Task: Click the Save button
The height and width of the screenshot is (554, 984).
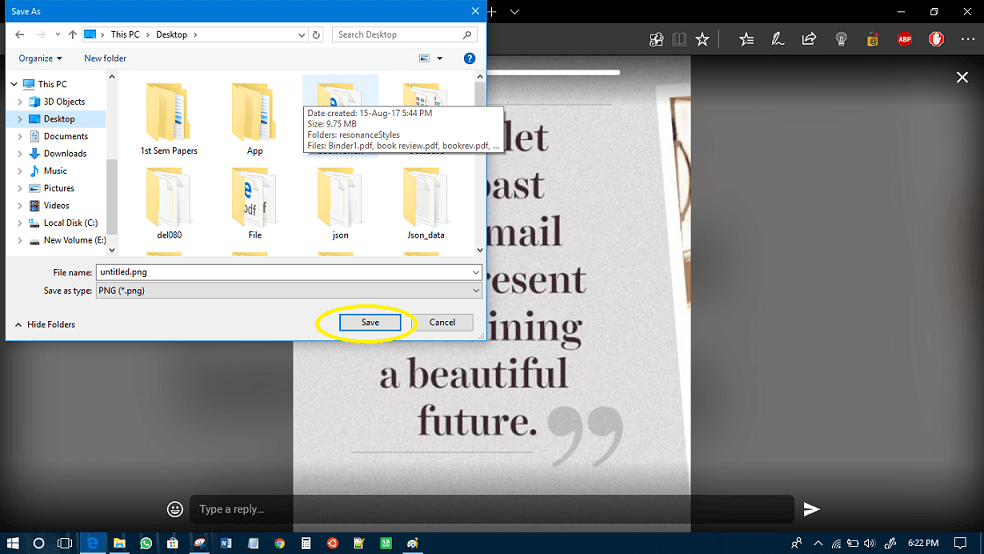Action: pos(370,322)
